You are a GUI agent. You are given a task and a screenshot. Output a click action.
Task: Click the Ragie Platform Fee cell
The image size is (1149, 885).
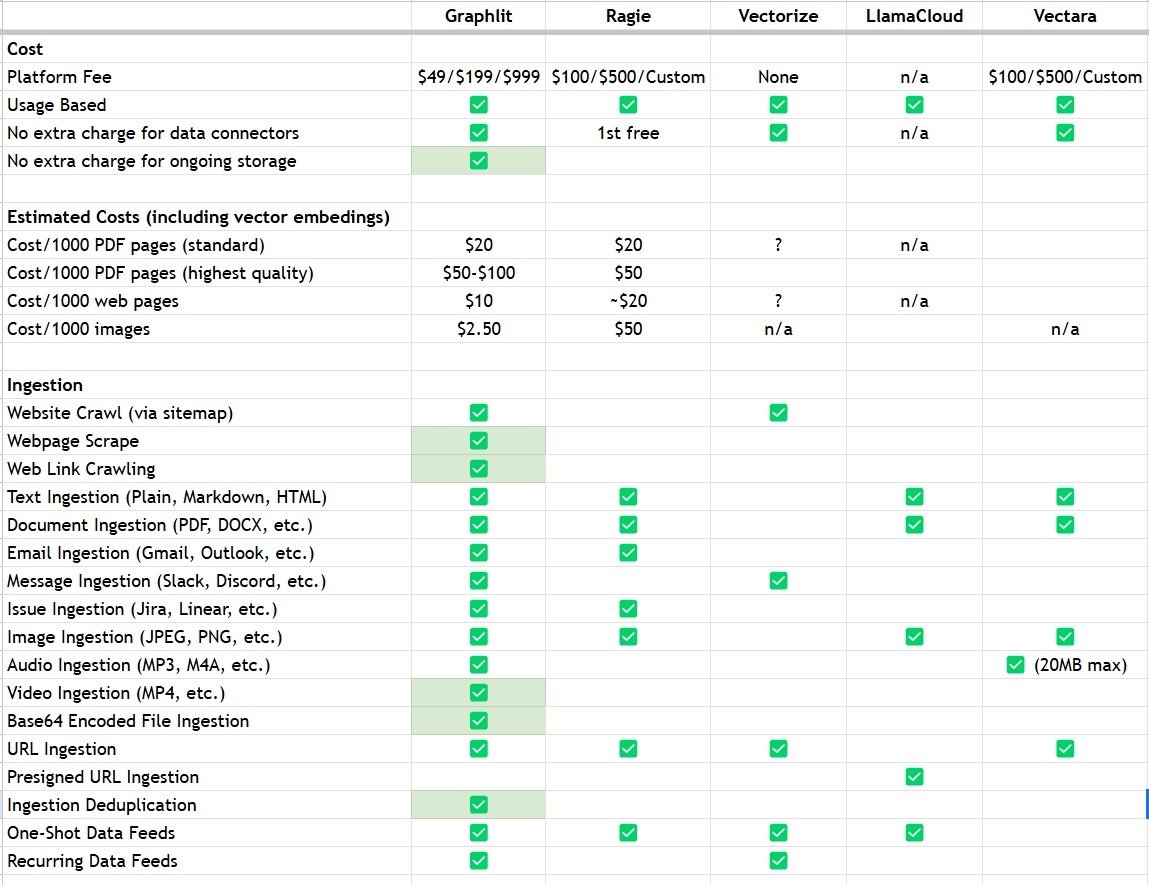(628, 77)
